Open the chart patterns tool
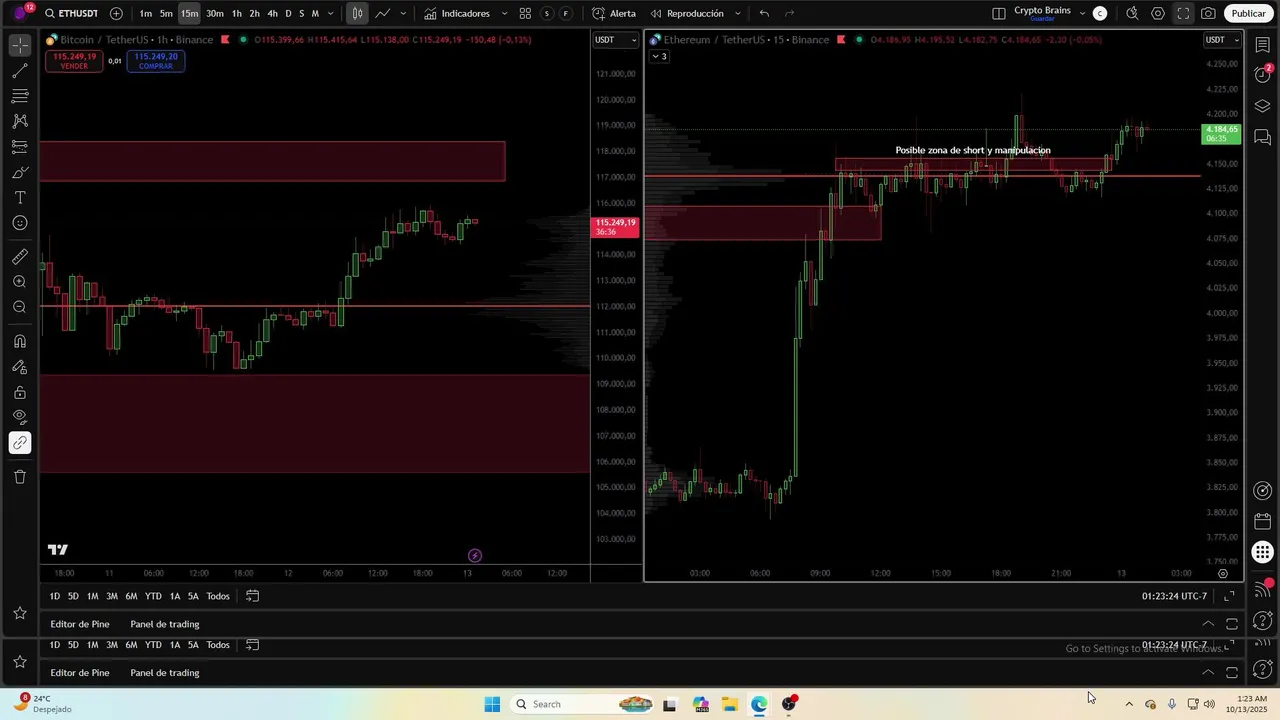1280x720 pixels. [x=20, y=121]
